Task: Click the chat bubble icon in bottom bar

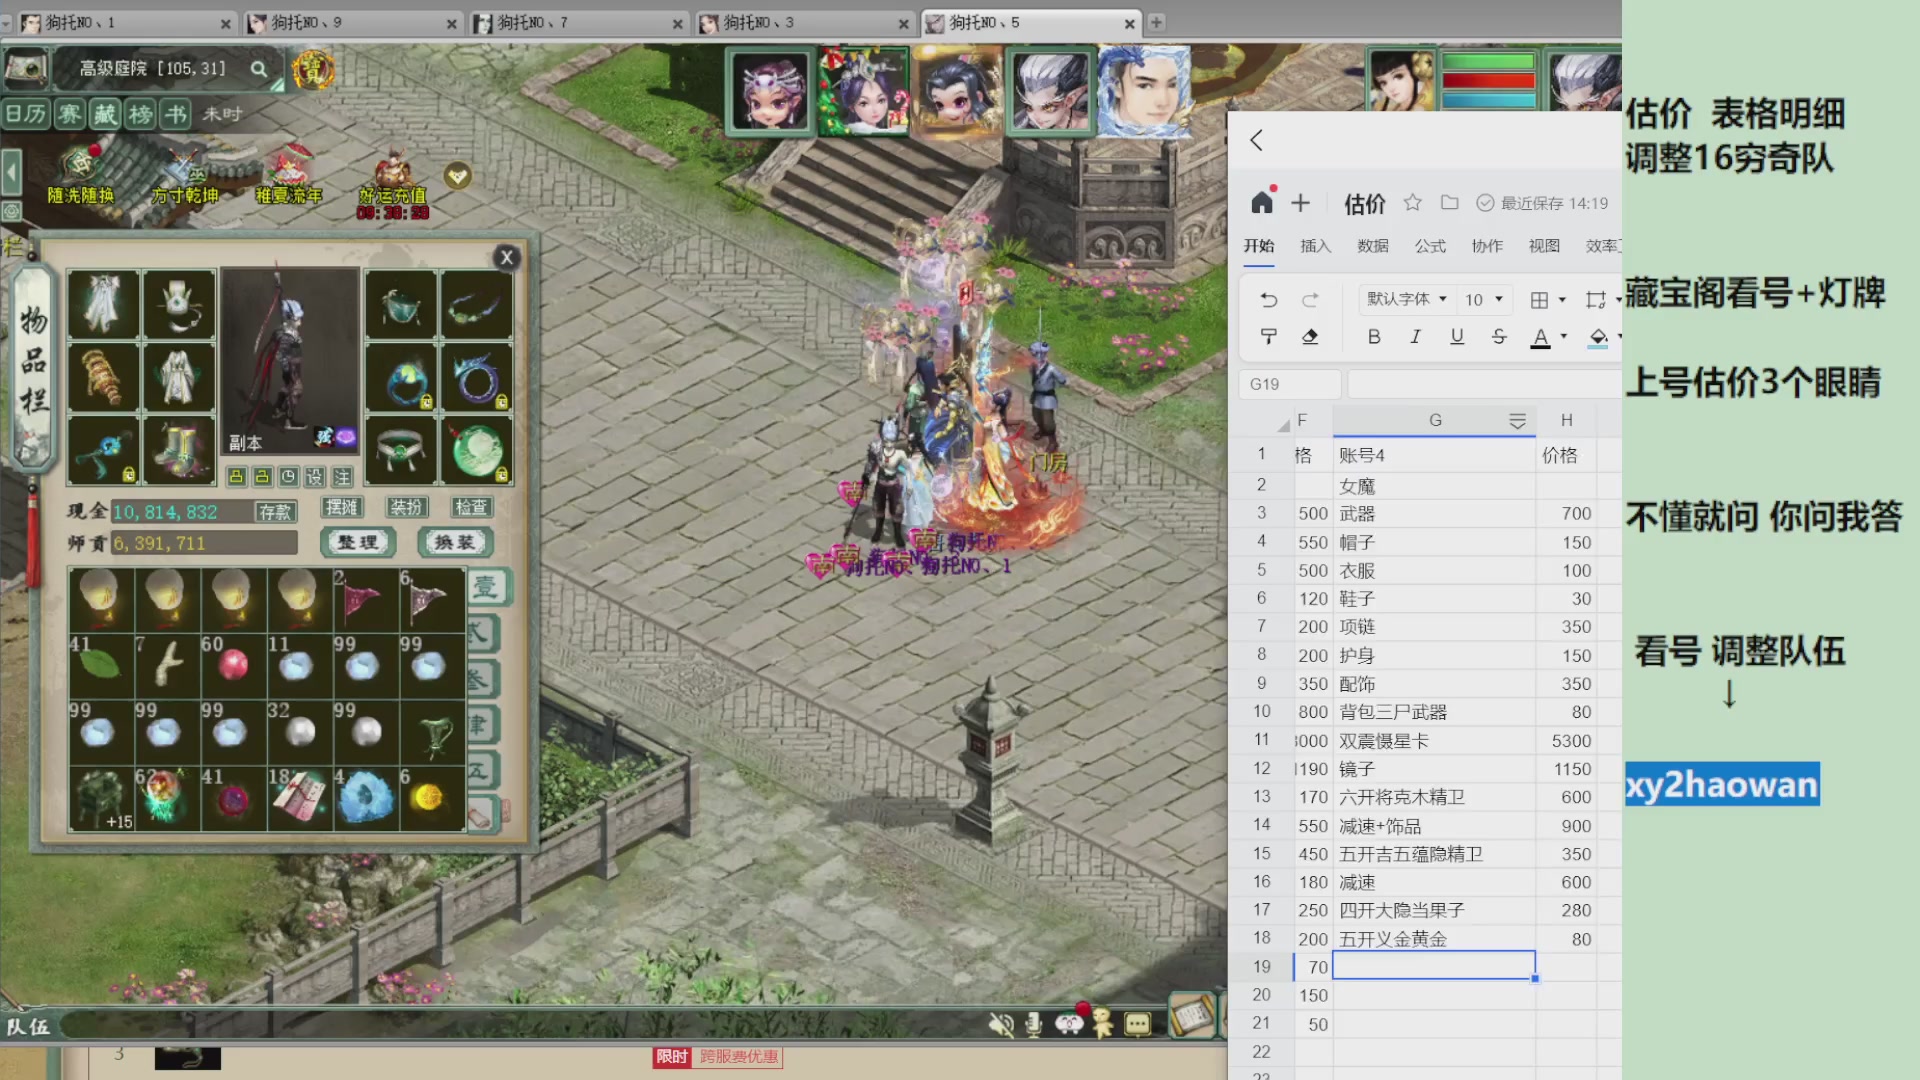Action: tap(1137, 1024)
